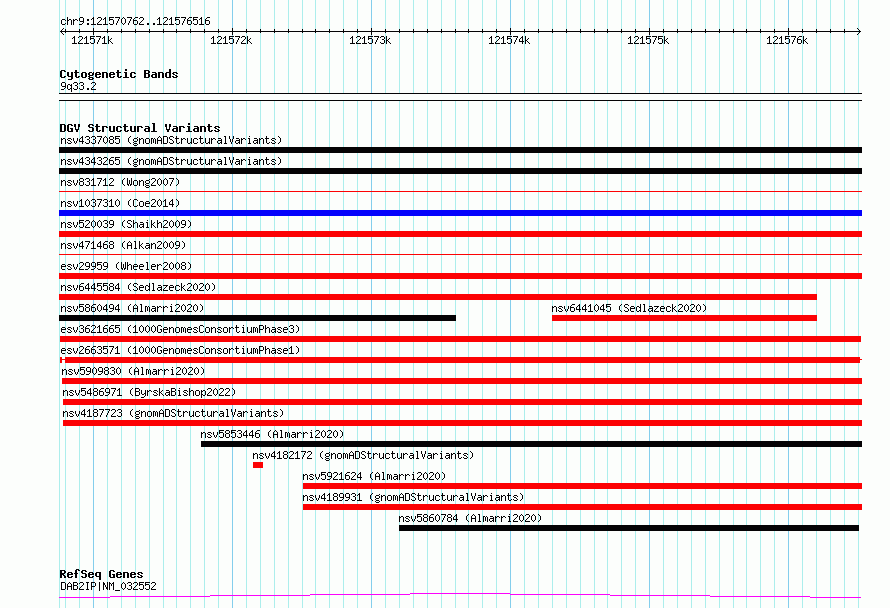
Task: Click the ruler's left arrow end
Action: pos(62,32)
